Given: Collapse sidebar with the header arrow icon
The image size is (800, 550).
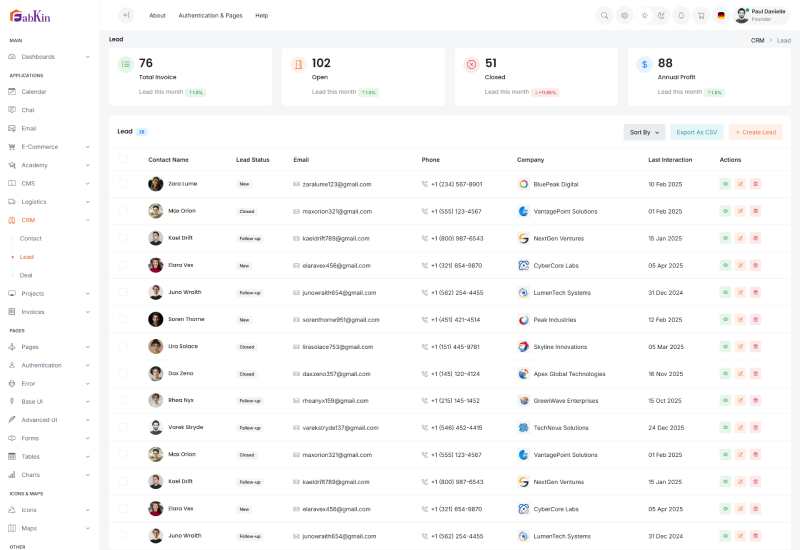Looking at the screenshot, I should click(x=126, y=15).
